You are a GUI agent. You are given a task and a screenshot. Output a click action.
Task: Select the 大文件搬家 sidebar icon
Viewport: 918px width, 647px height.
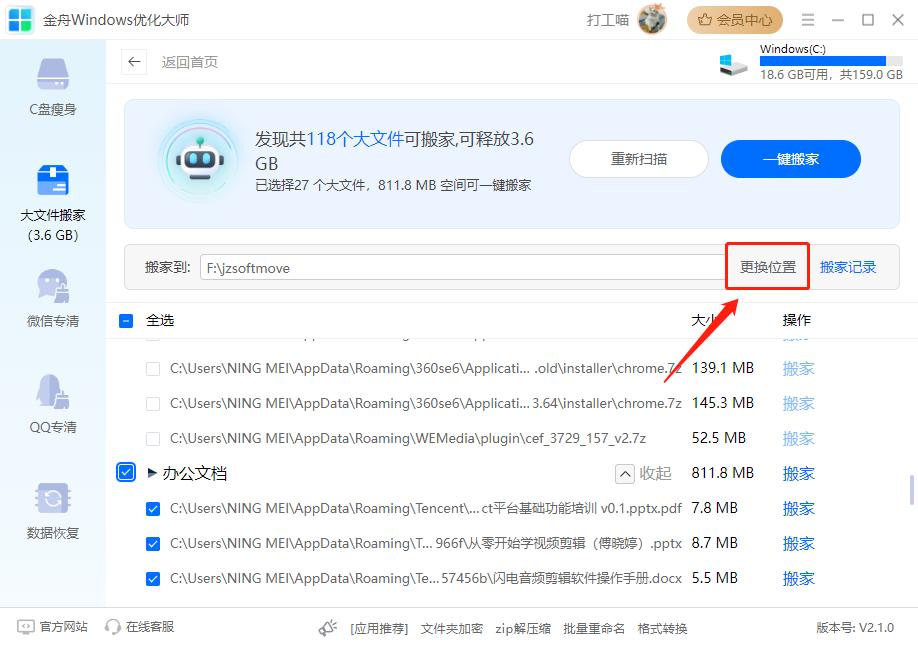tap(51, 185)
